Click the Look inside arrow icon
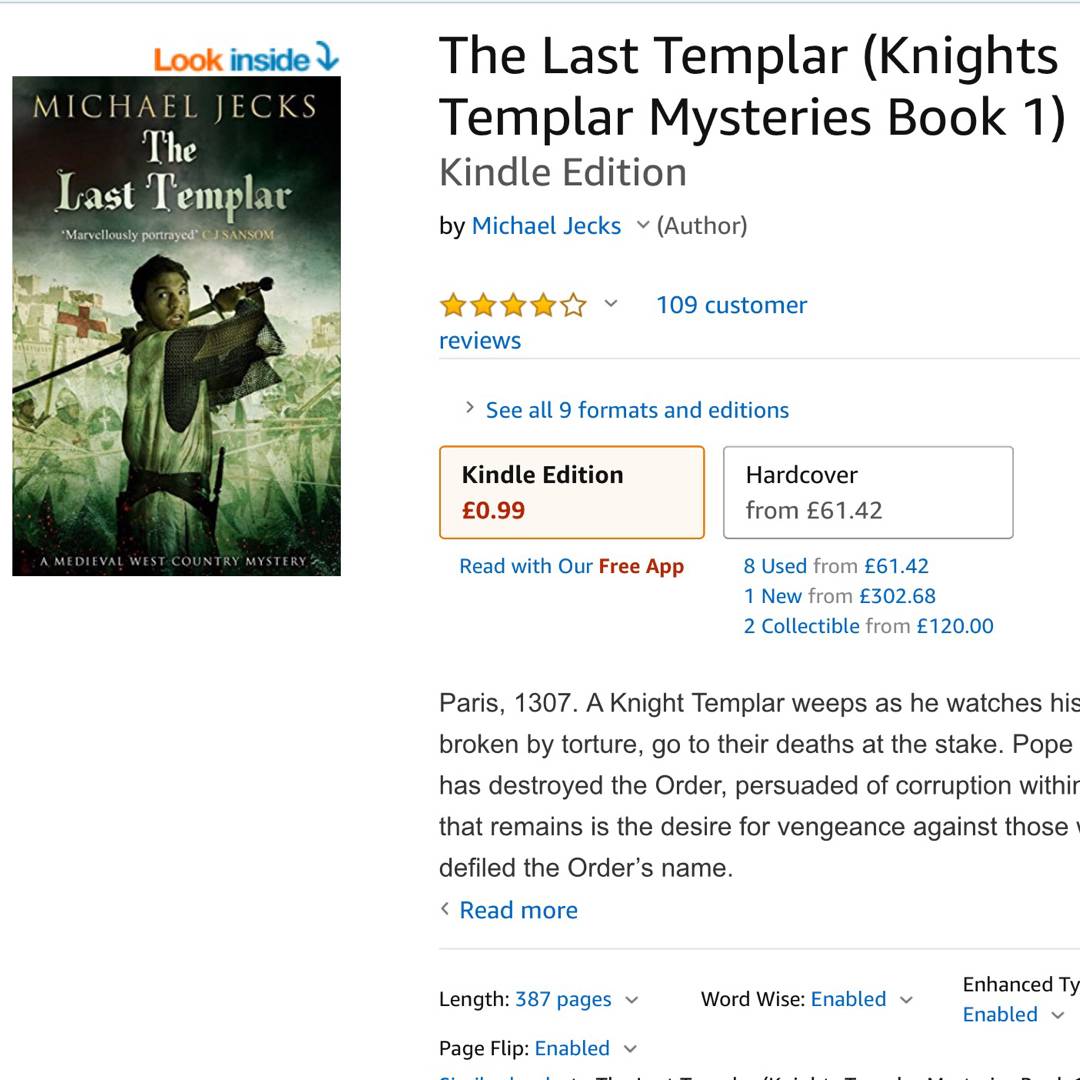Image resolution: width=1080 pixels, height=1080 pixels. pos(327,56)
